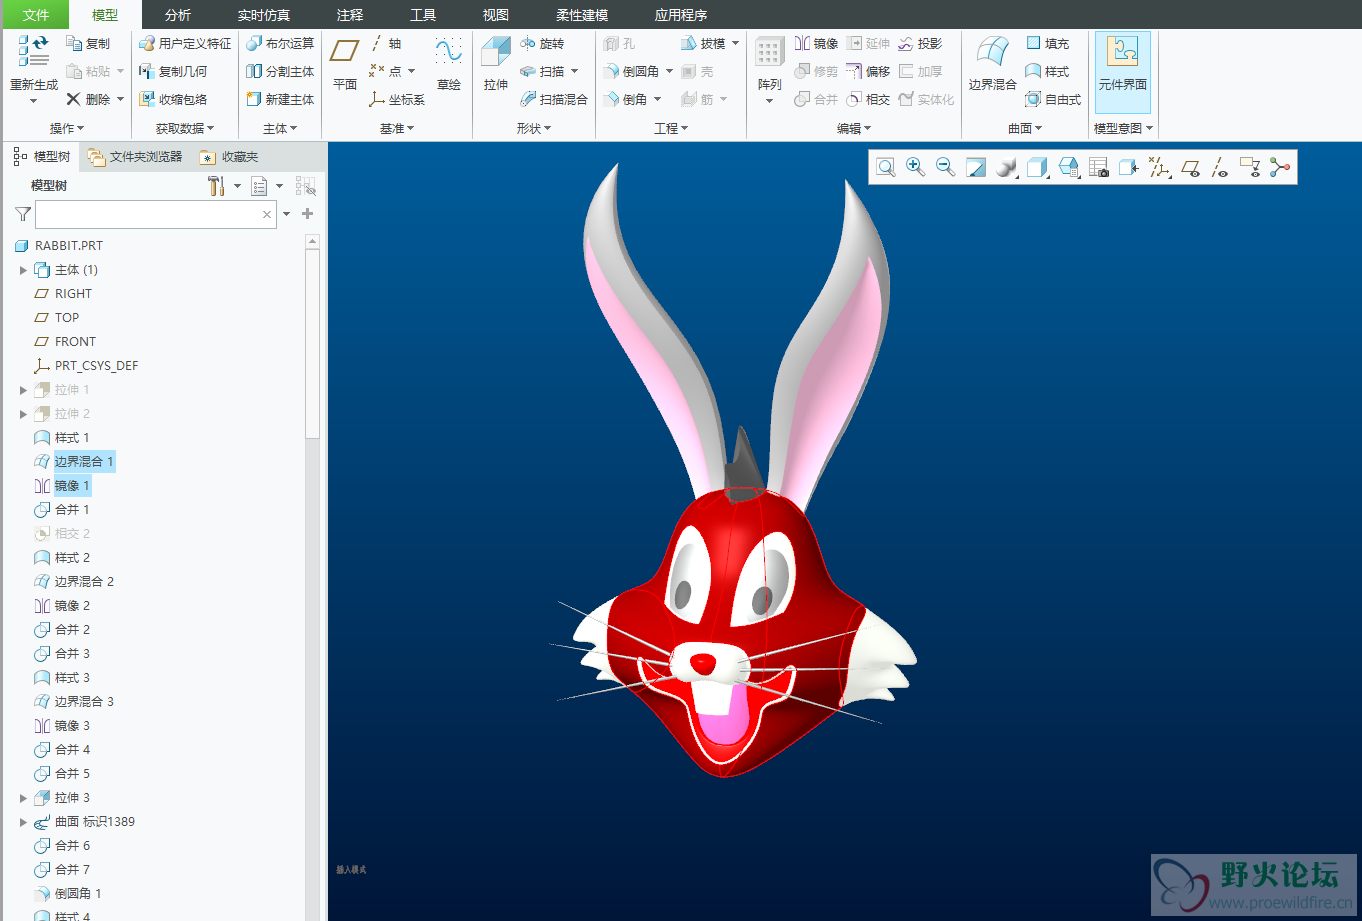
Task: Select PRT_CSYS_DEF in model tree
Action: [x=96, y=365]
